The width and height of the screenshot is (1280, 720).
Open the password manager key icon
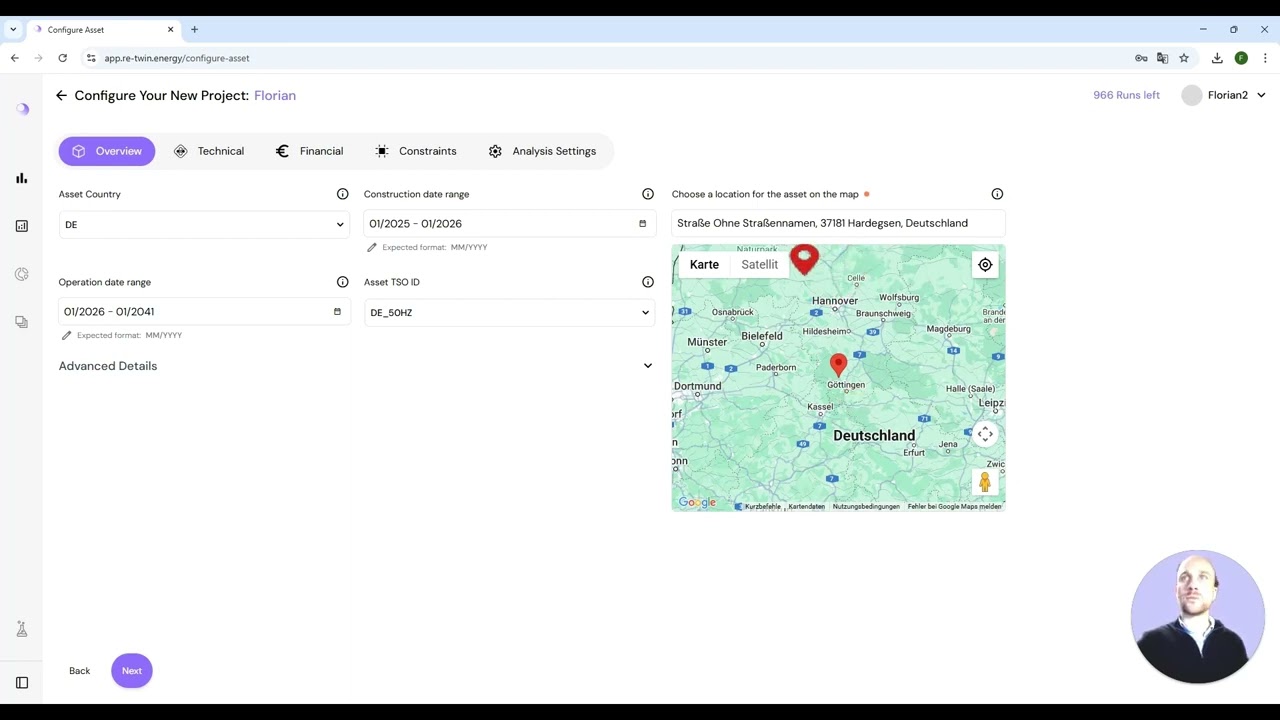(1141, 58)
